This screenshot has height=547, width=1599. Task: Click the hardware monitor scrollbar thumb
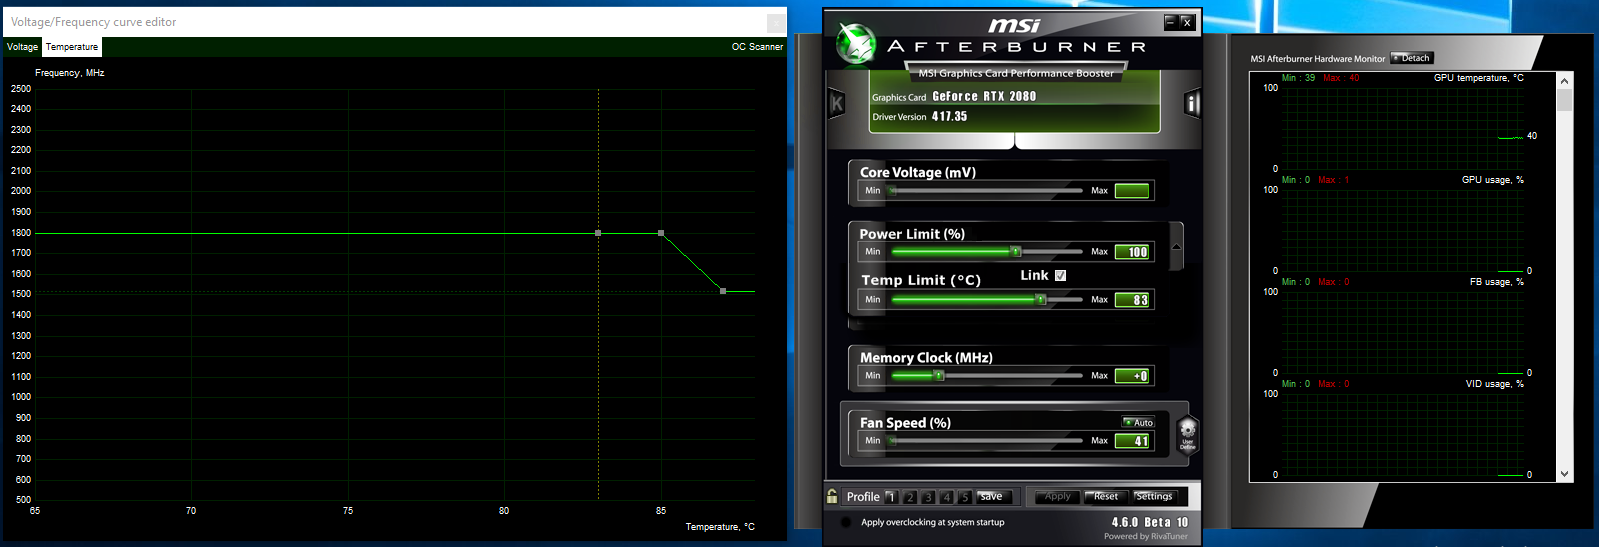coord(1565,100)
